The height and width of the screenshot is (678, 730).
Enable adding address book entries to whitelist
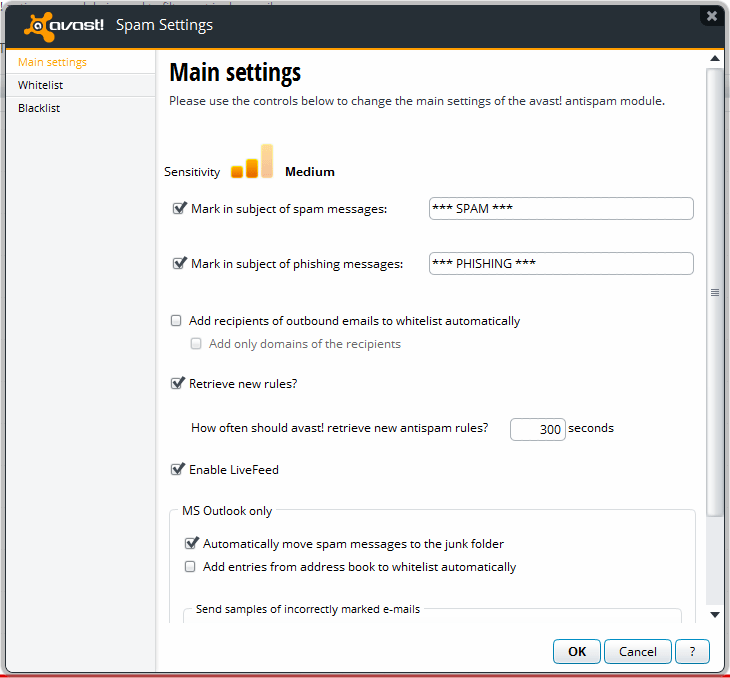tap(190, 567)
